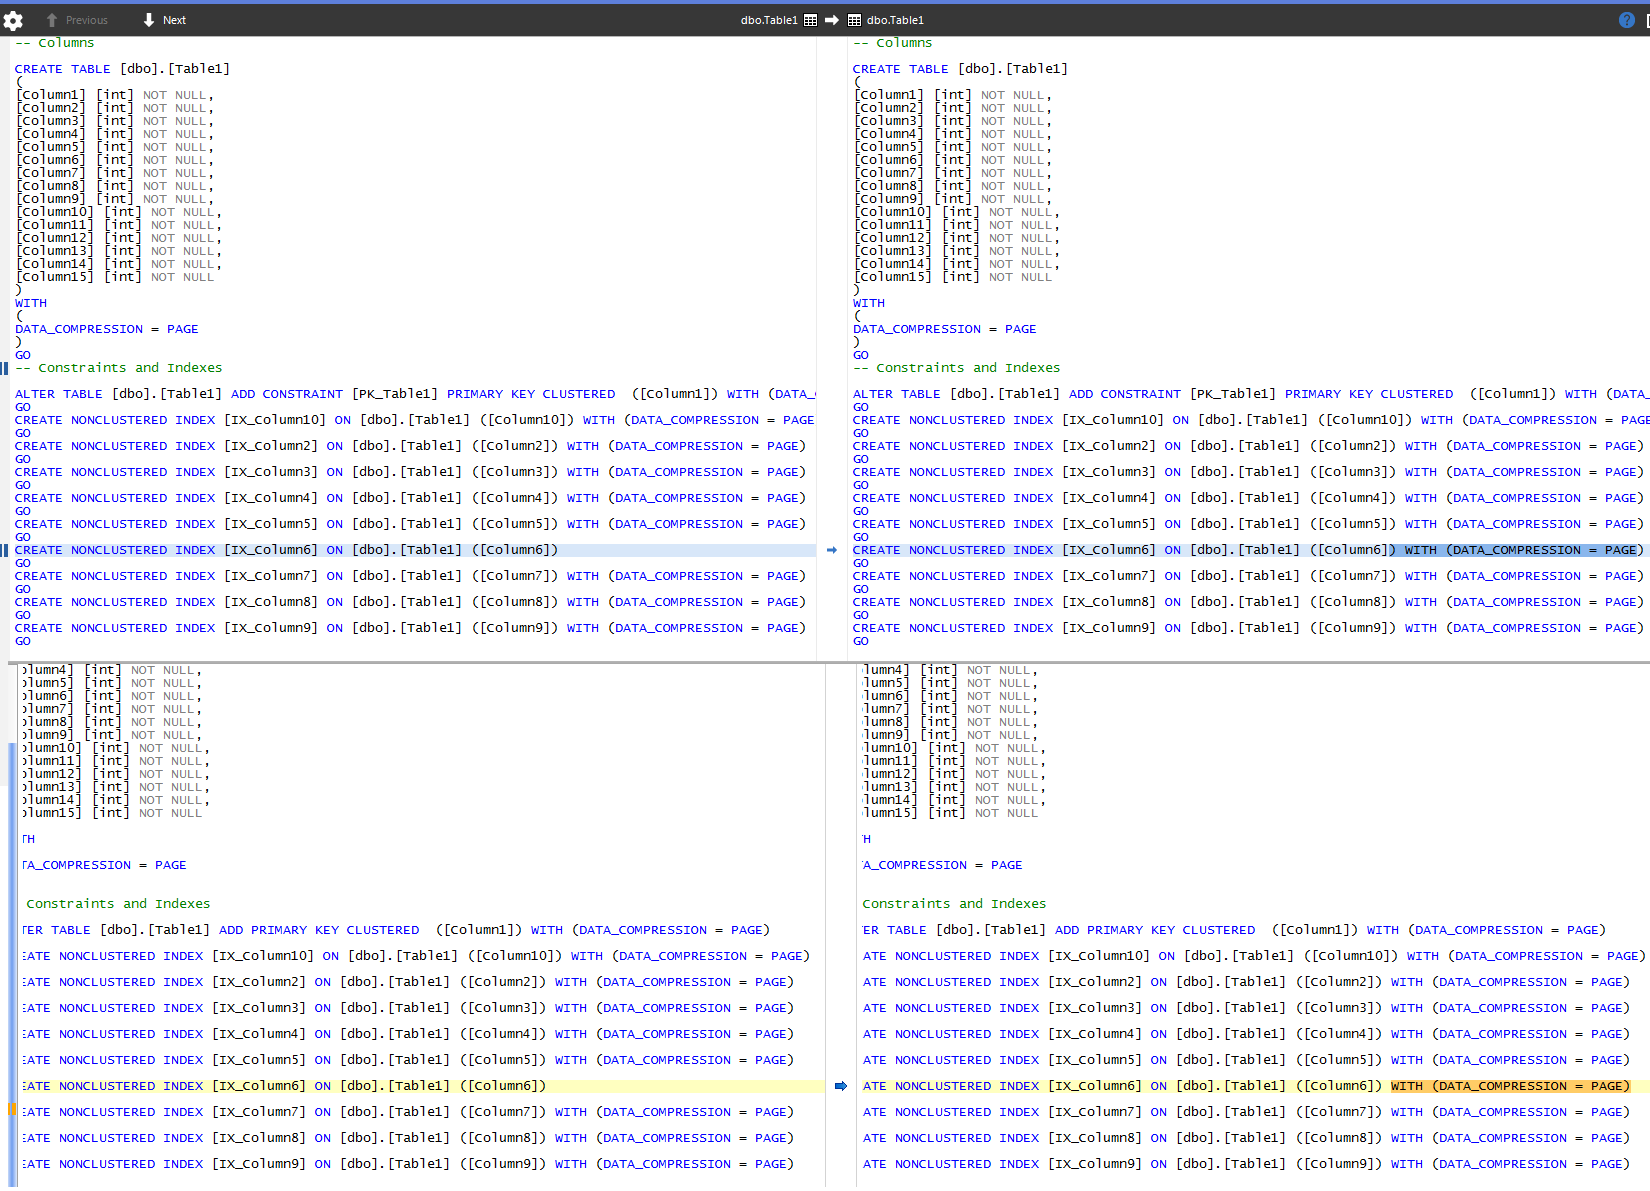Click IX_Column4 index line in lower-left pane
1650x1191 pixels.
point(408,1034)
